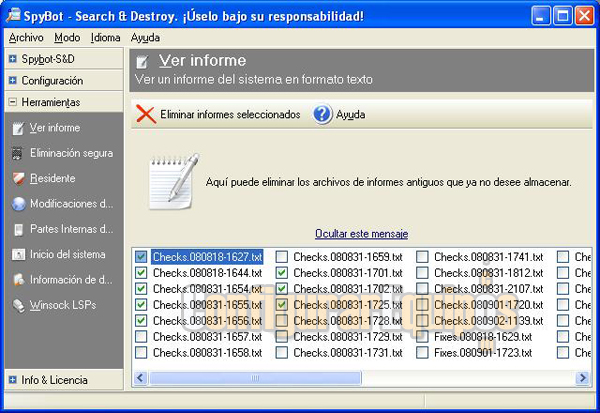Expand the Info & Licencia section
The width and height of the screenshot is (600, 413).
pos(13,380)
